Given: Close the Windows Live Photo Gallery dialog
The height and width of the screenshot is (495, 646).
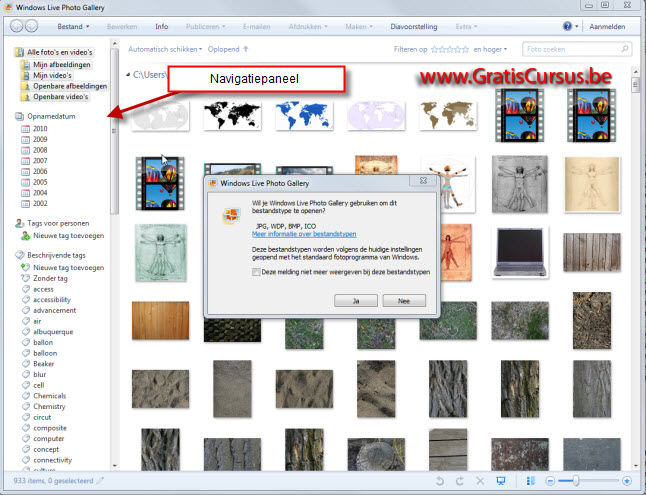Looking at the screenshot, I should click(423, 181).
